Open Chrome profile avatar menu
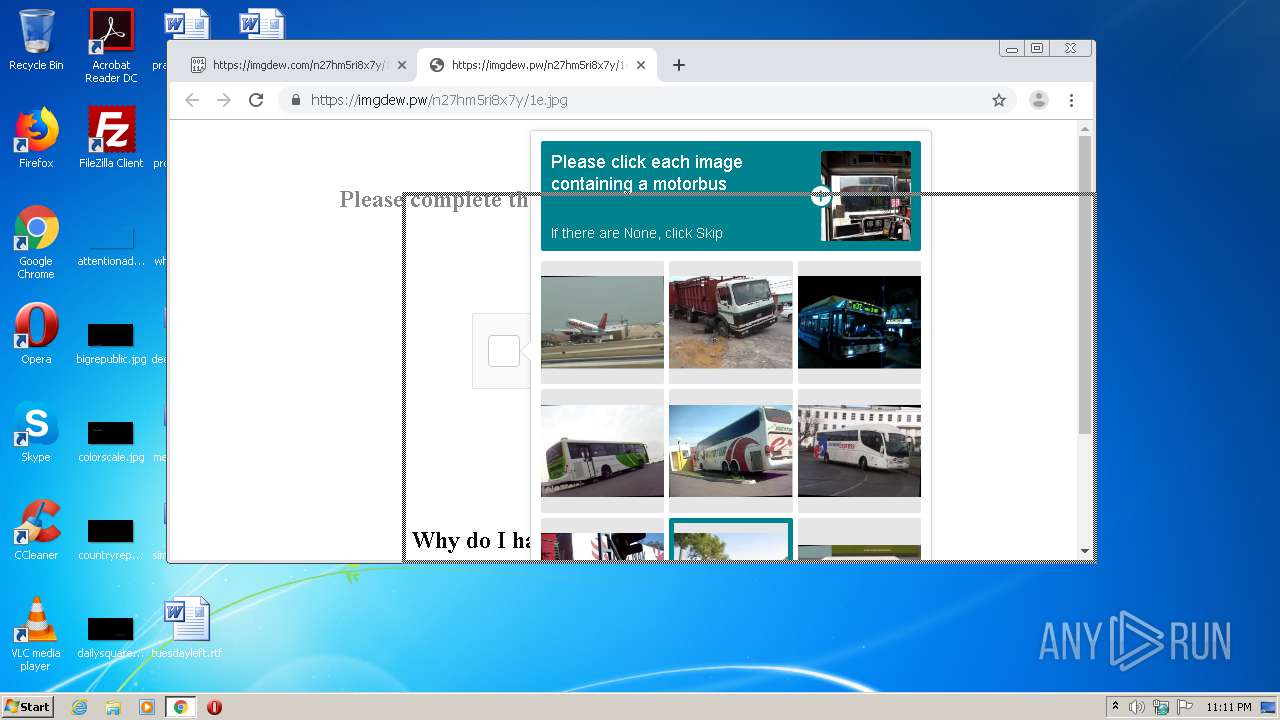The image size is (1280, 720). click(1039, 100)
